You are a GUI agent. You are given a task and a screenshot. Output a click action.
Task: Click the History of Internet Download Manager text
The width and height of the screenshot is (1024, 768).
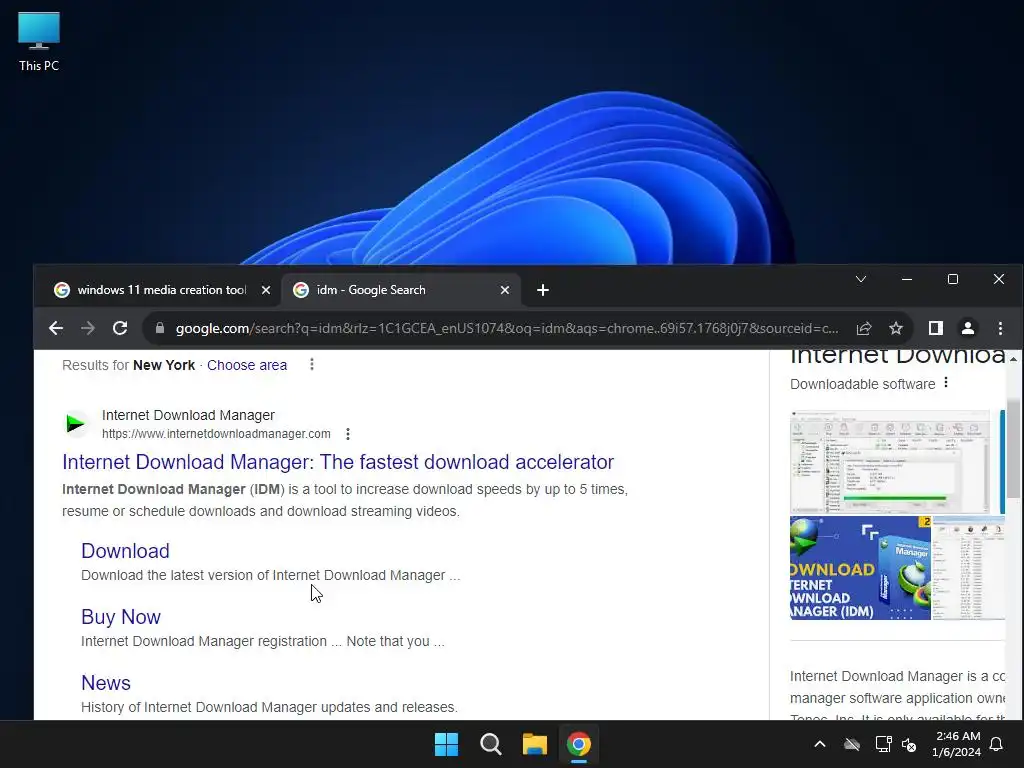[269, 707]
